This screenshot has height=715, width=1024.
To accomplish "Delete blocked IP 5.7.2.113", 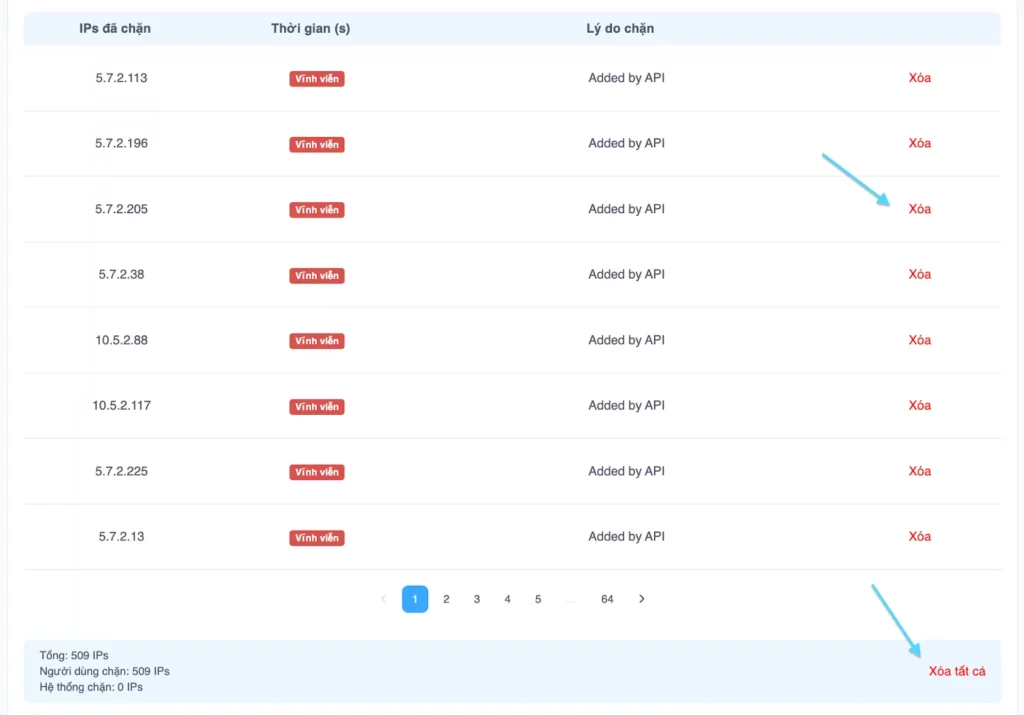I will [x=919, y=78].
